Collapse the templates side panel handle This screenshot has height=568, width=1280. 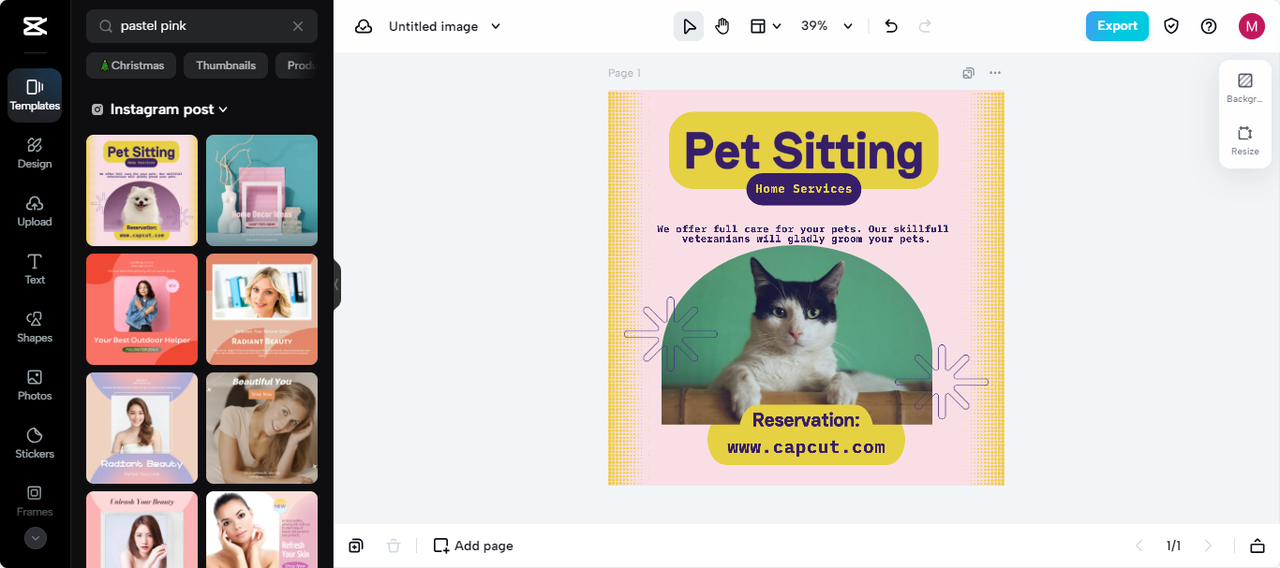[x=337, y=285]
